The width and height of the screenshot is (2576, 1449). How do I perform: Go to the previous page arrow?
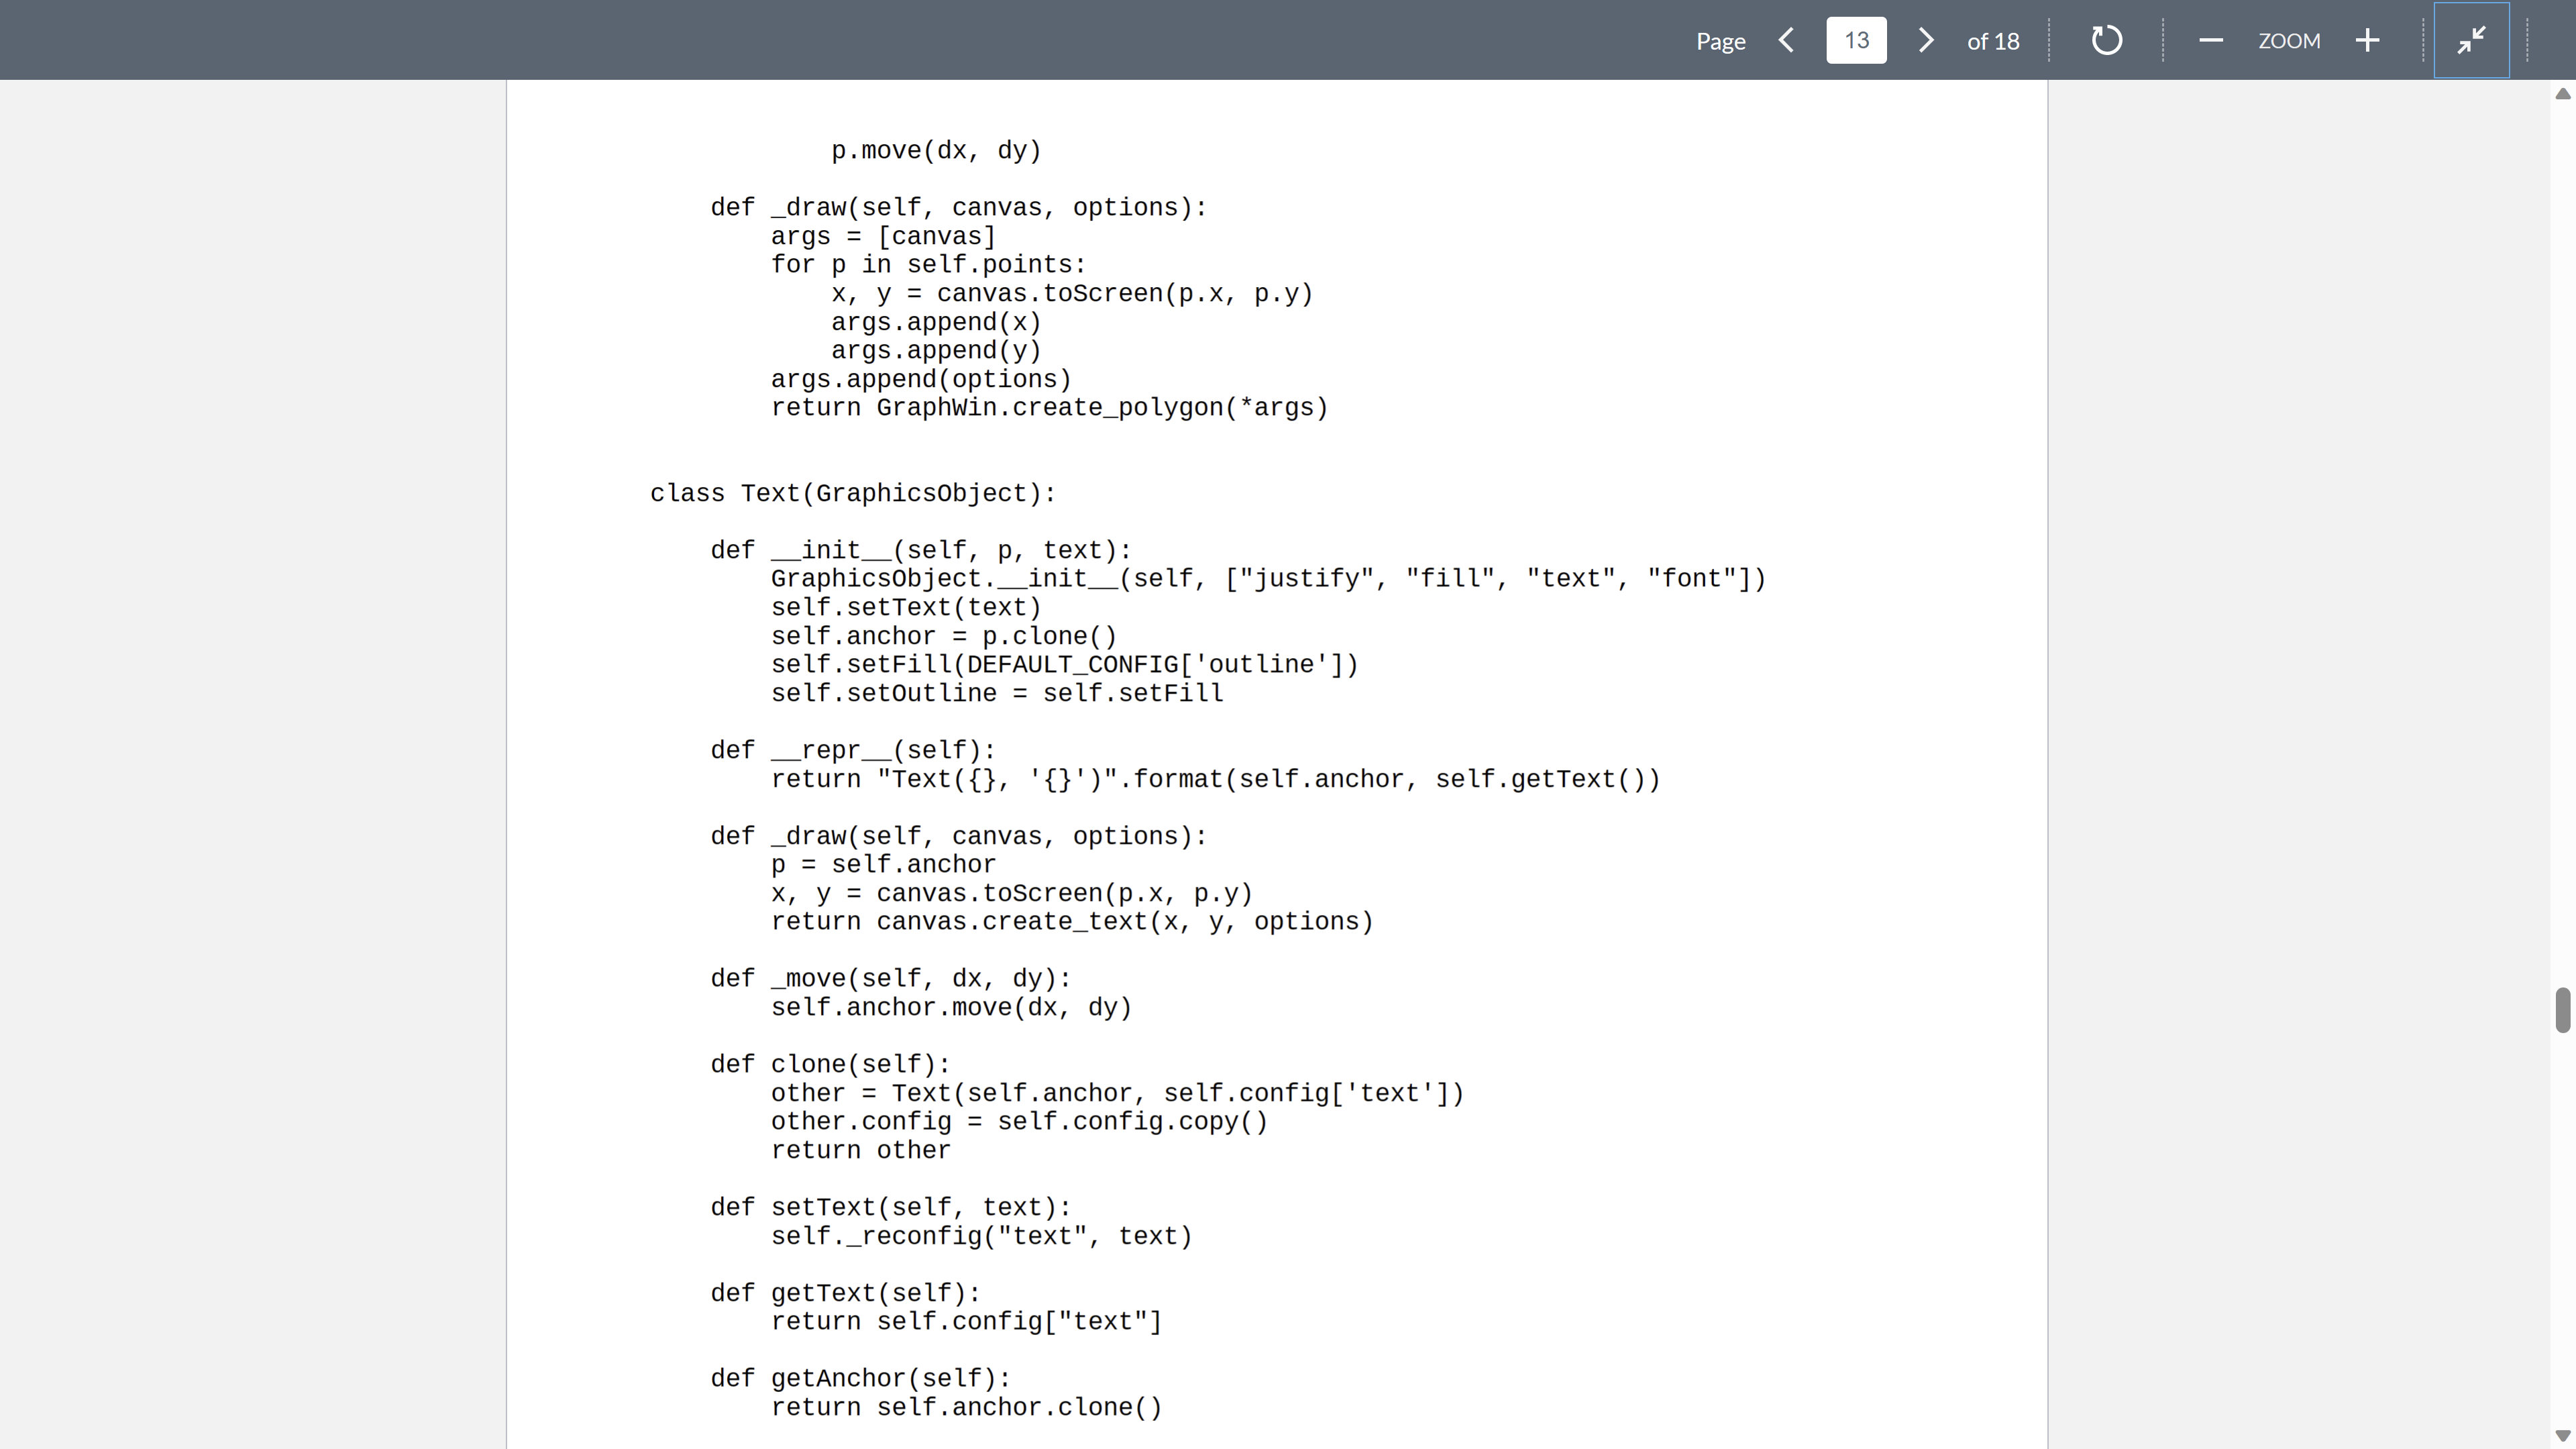(1786, 40)
